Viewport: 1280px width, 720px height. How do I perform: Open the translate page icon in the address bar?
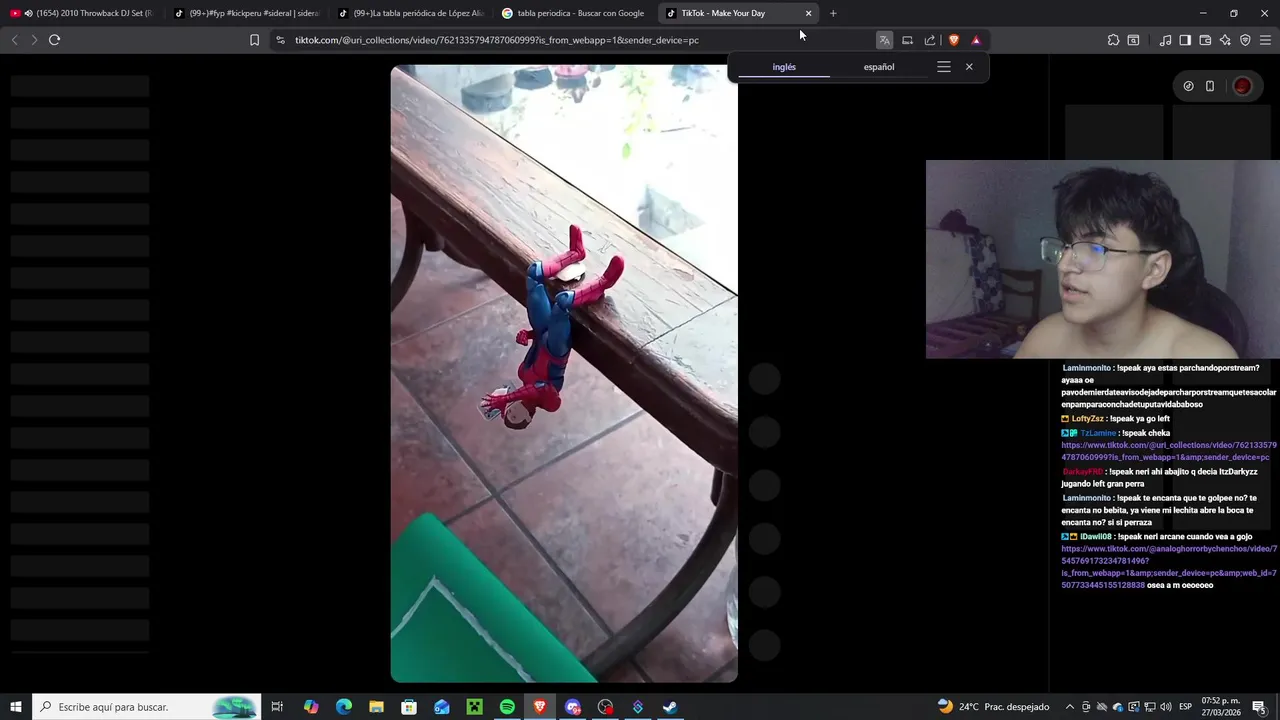tap(884, 40)
